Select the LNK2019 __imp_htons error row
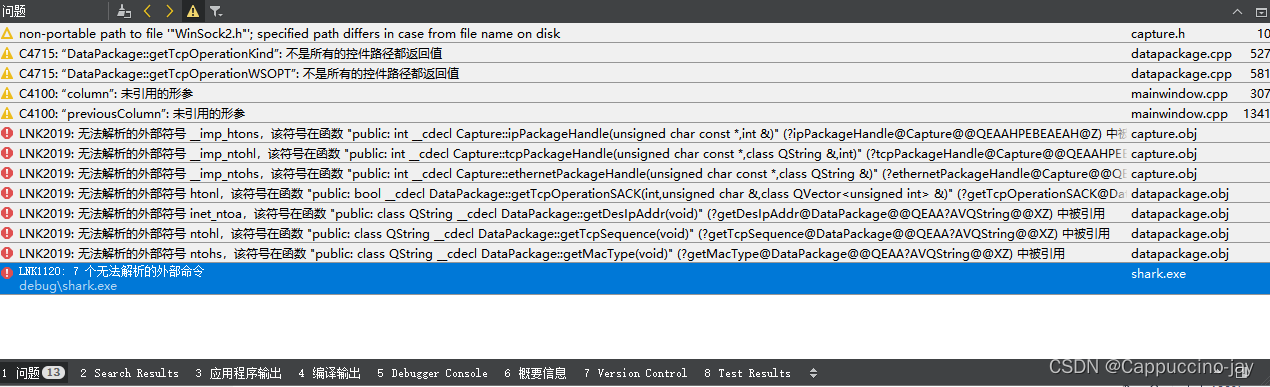This screenshot has width=1270, height=387. (635, 133)
